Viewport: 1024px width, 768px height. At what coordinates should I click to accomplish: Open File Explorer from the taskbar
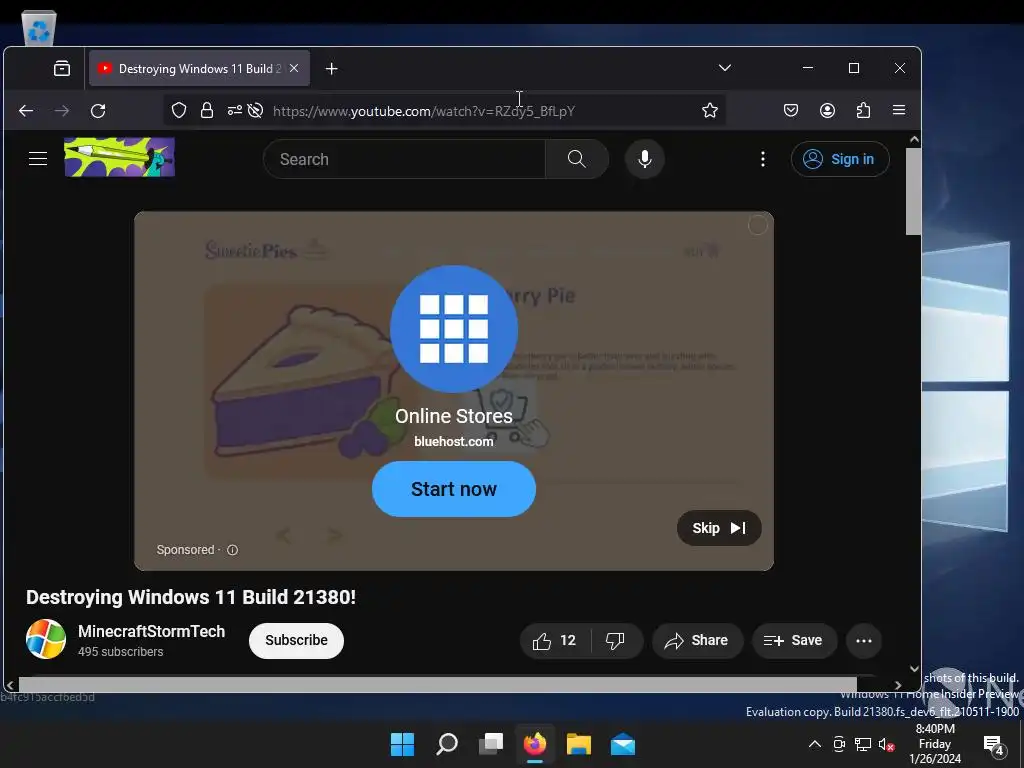pos(579,744)
